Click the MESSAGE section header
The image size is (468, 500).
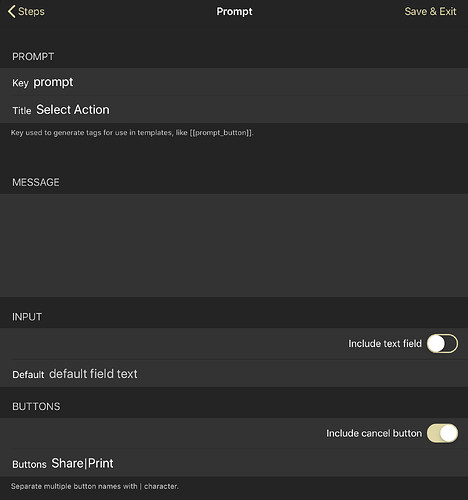pyautogui.click(x=36, y=182)
